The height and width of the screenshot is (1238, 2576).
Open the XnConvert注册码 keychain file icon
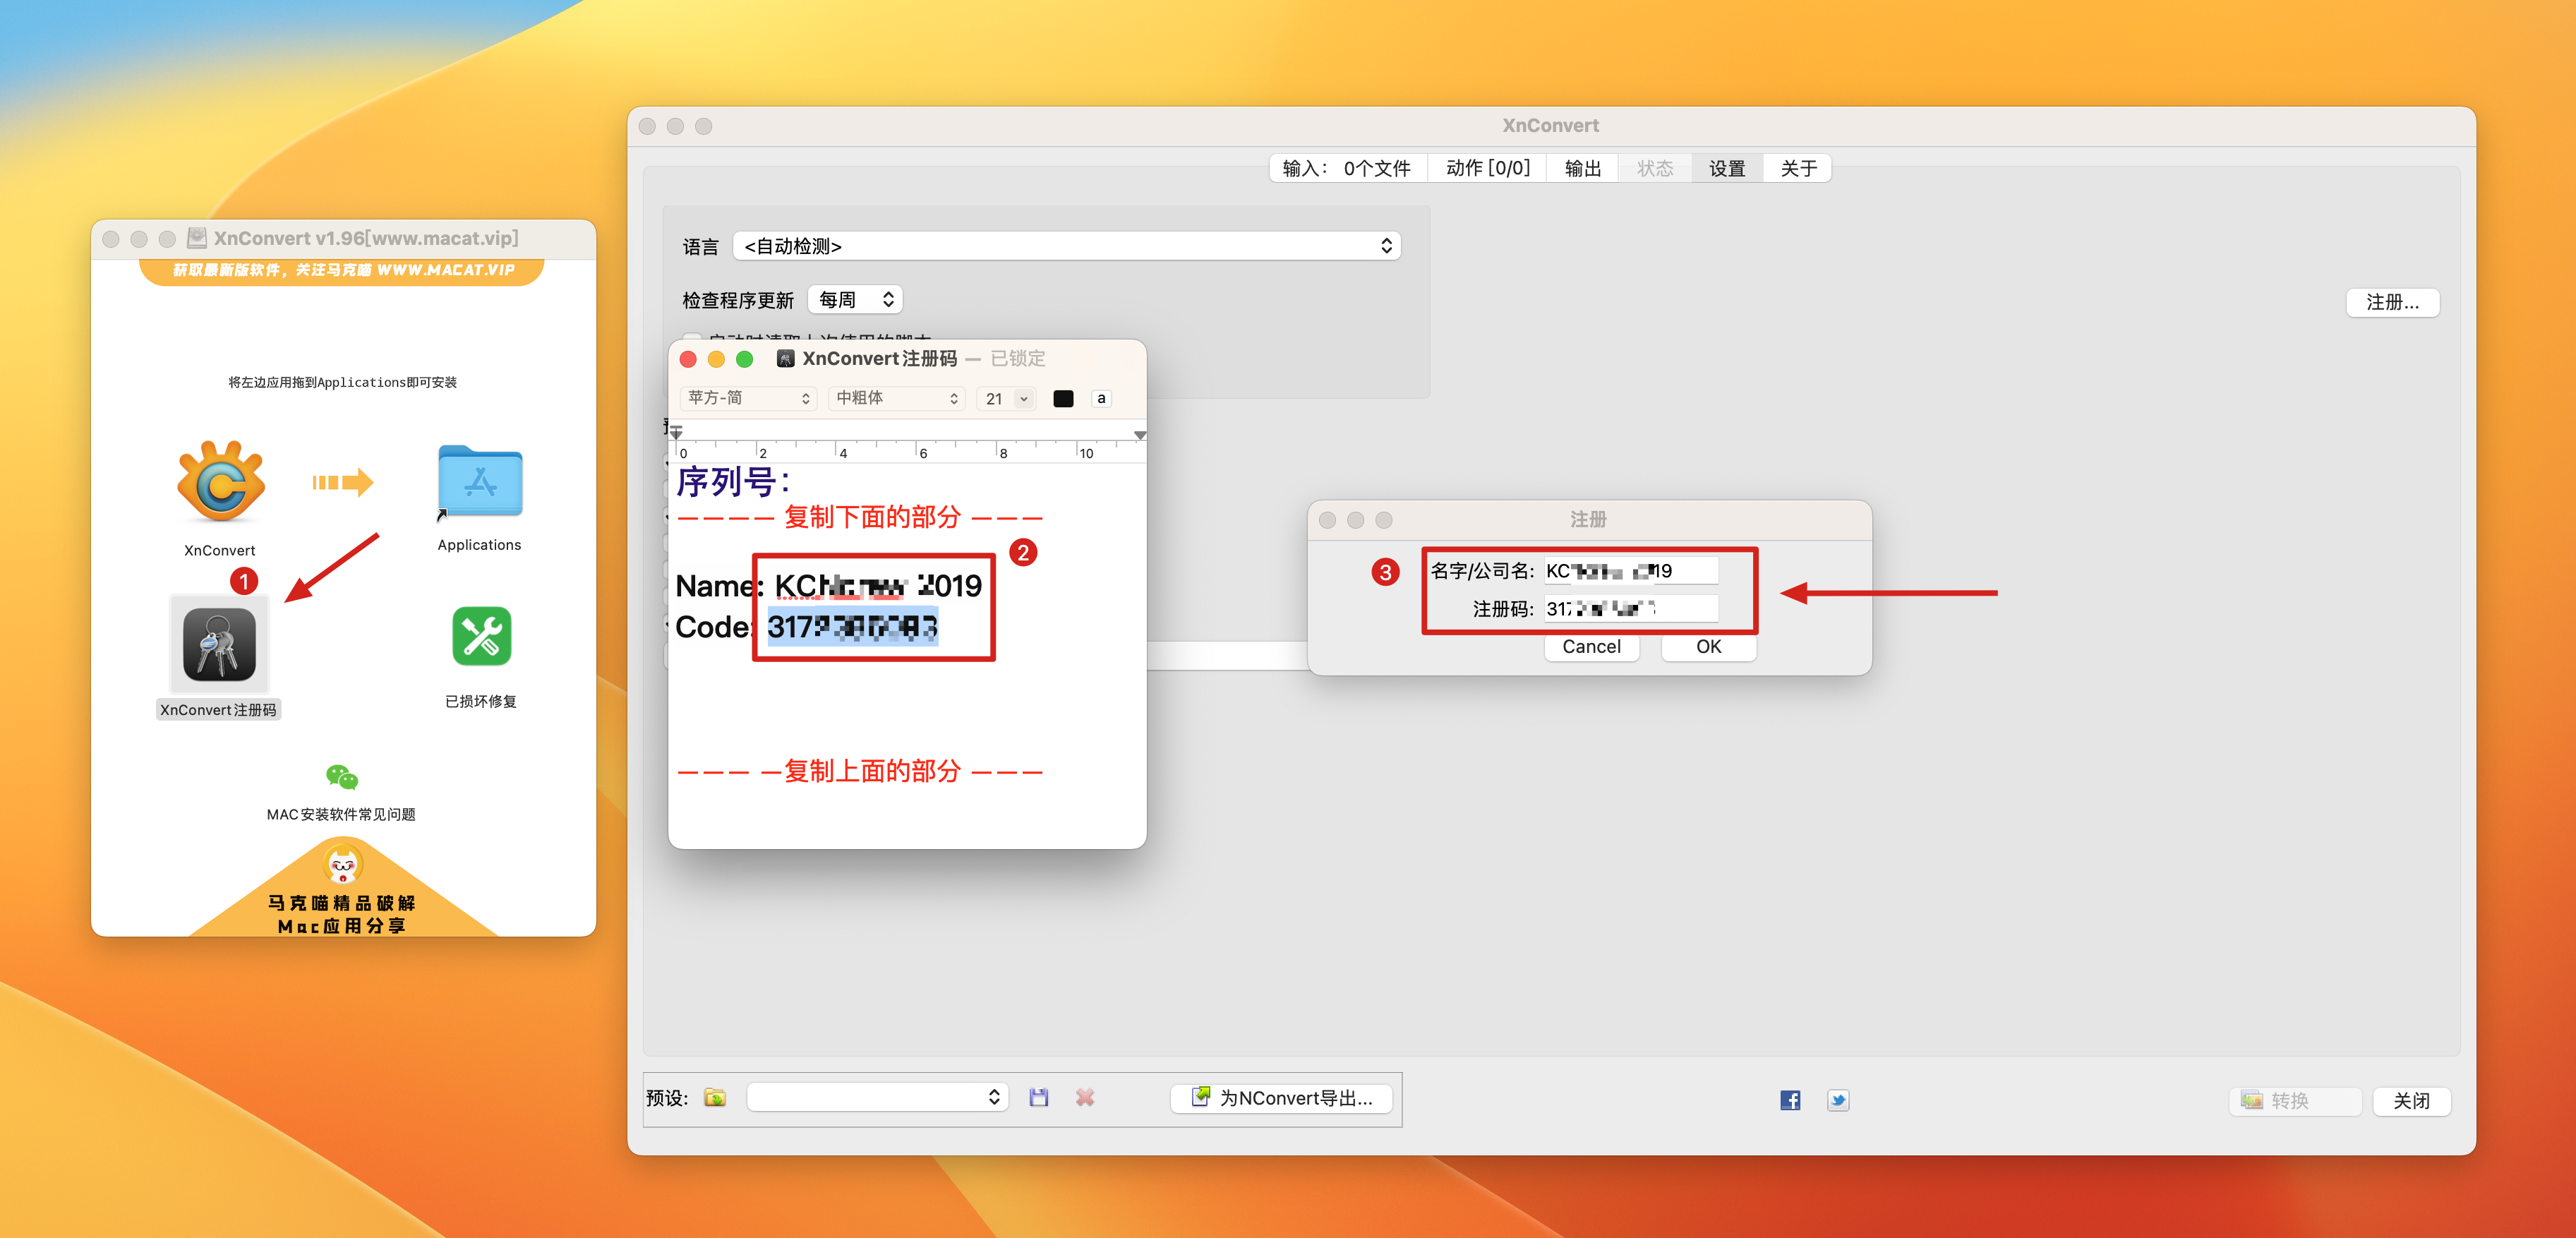pyautogui.click(x=219, y=644)
